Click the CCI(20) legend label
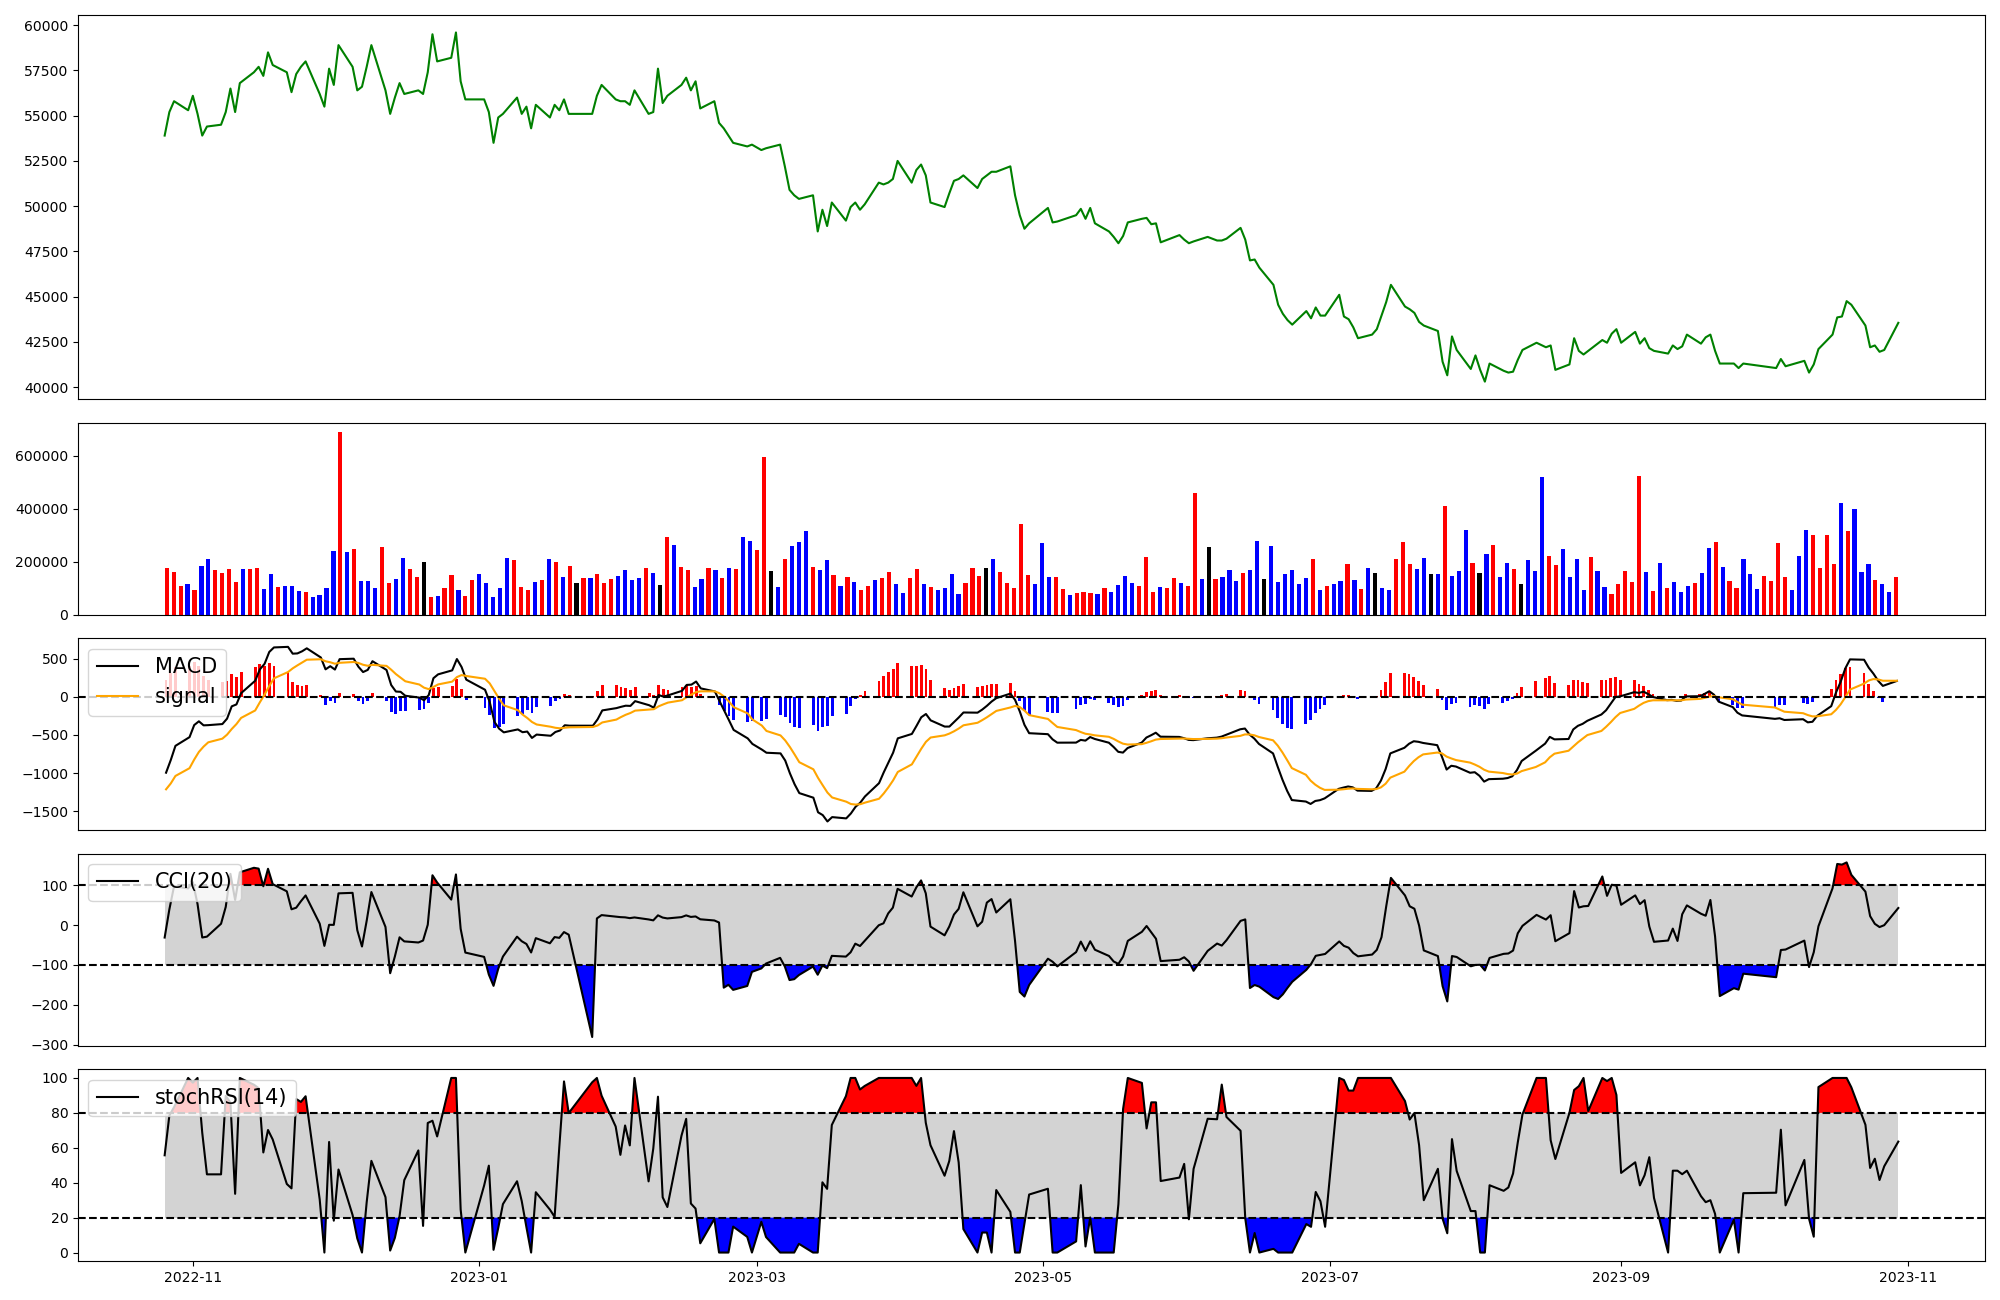Viewport: 2000px width, 1300px height. [193, 881]
